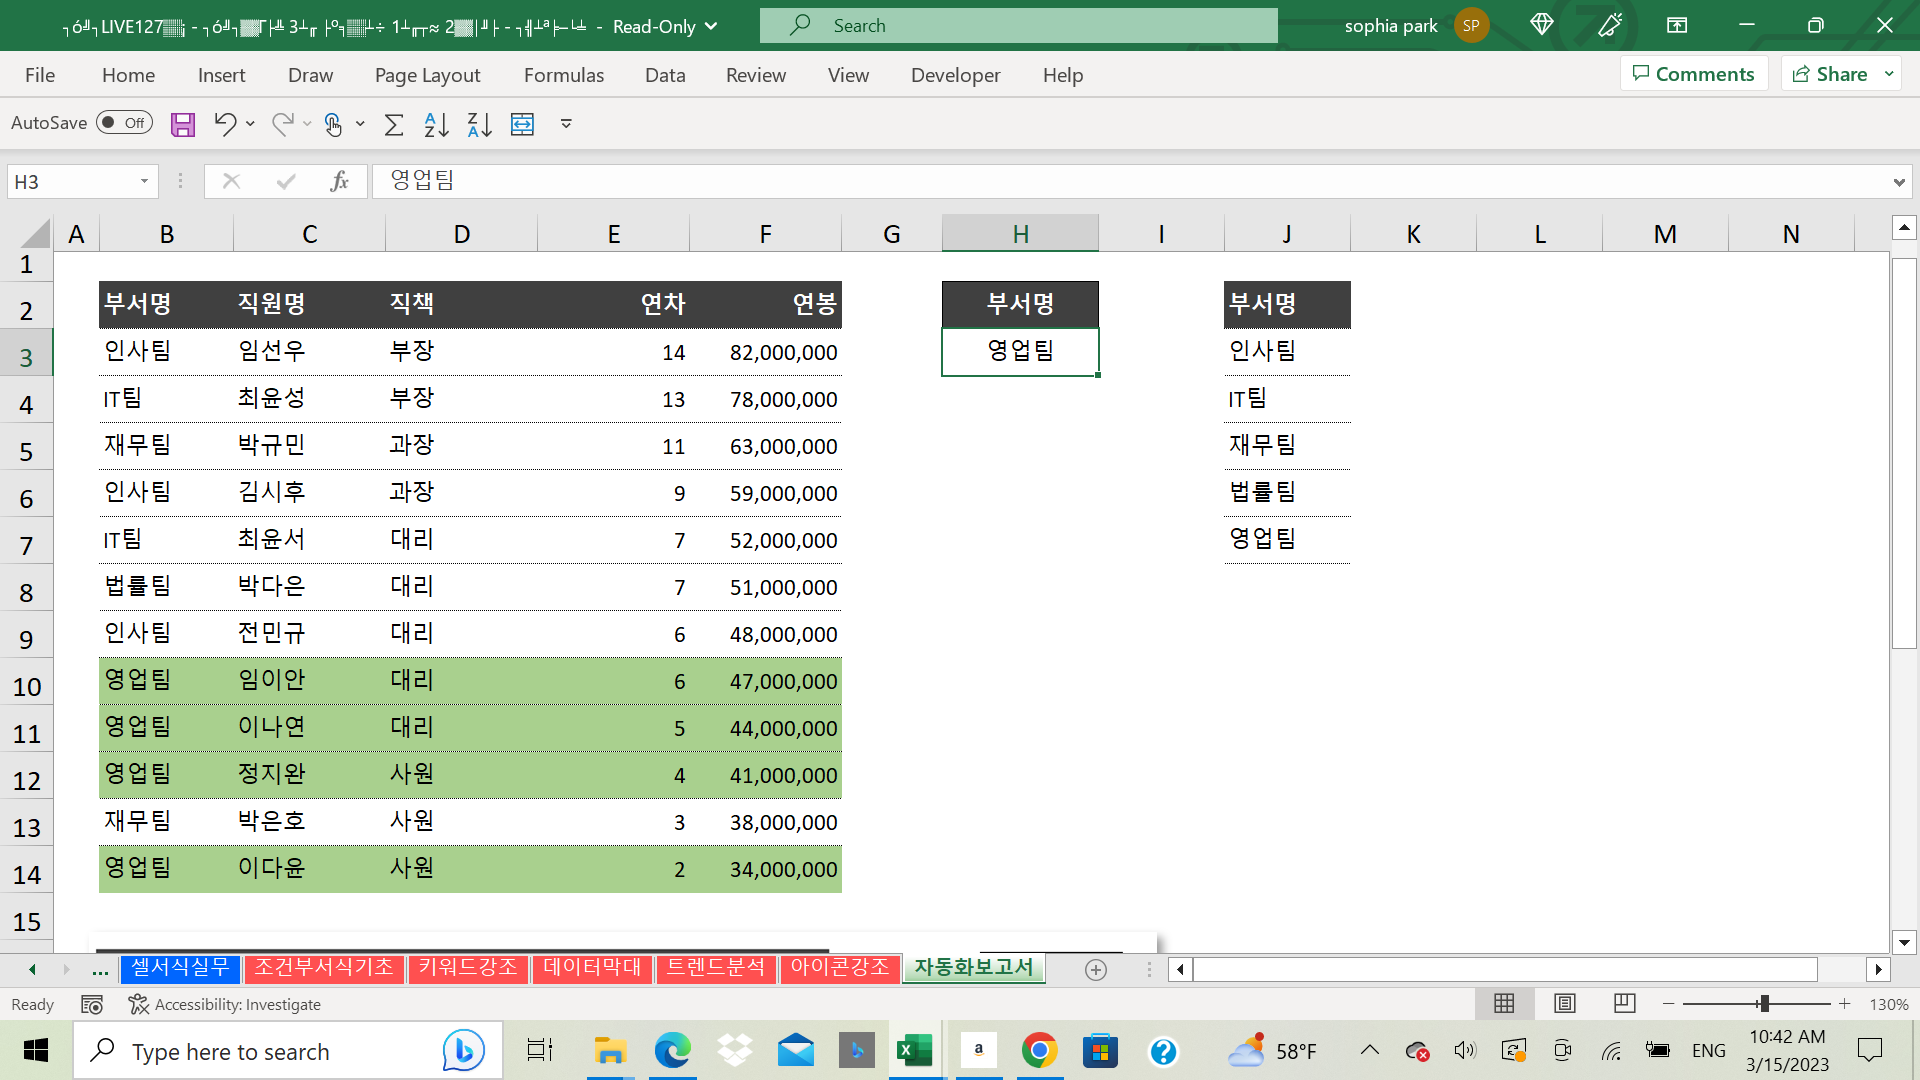The image size is (1920, 1080).
Task: Expand the formula bar chevron
Action: tap(1898, 182)
